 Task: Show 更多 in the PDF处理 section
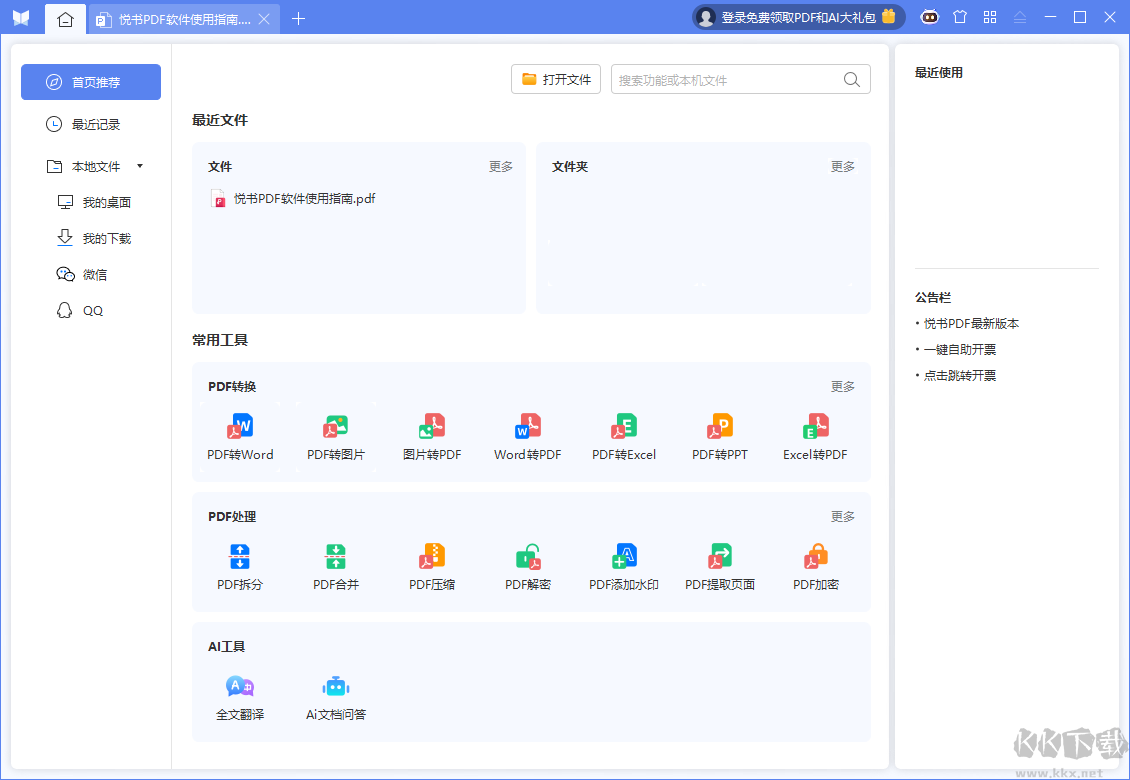click(x=842, y=517)
